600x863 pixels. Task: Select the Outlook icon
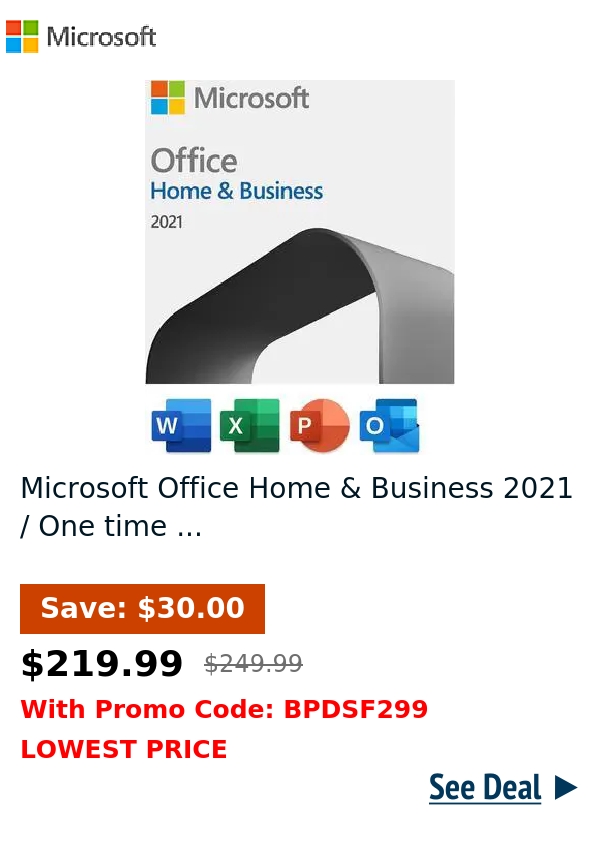pyautogui.click(x=389, y=424)
